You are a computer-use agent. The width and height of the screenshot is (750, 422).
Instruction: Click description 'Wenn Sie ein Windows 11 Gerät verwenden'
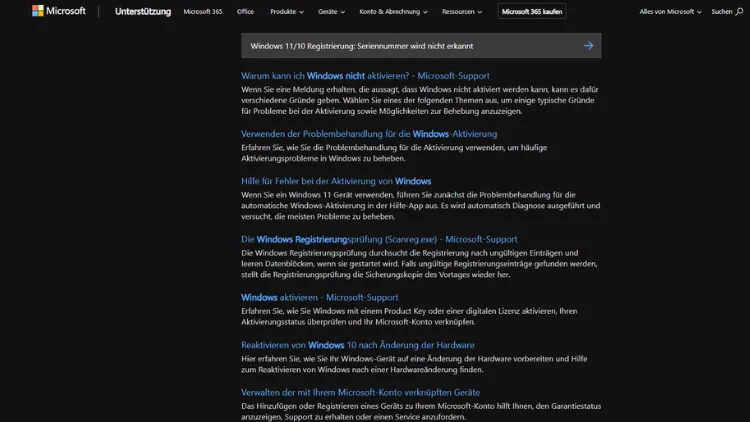[x=420, y=206]
